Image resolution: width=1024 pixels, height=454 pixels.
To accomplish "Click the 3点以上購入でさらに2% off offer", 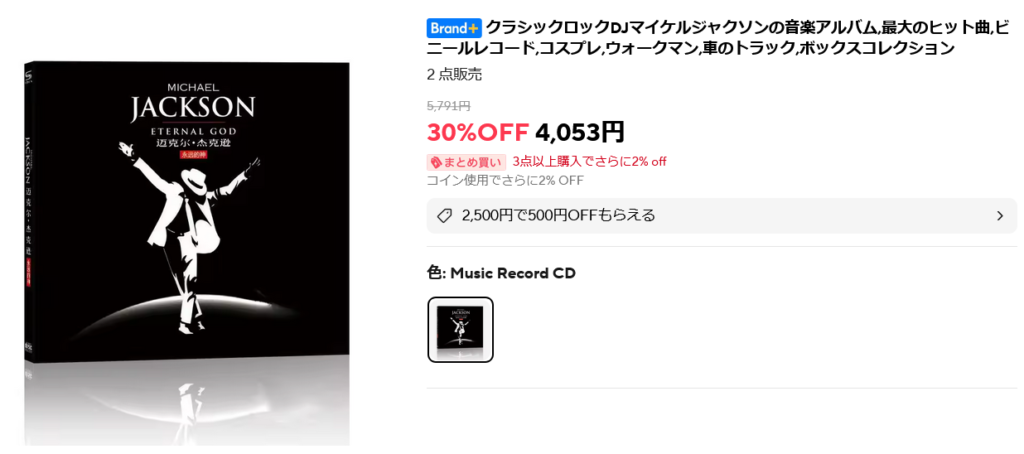I will click(589, 161).
